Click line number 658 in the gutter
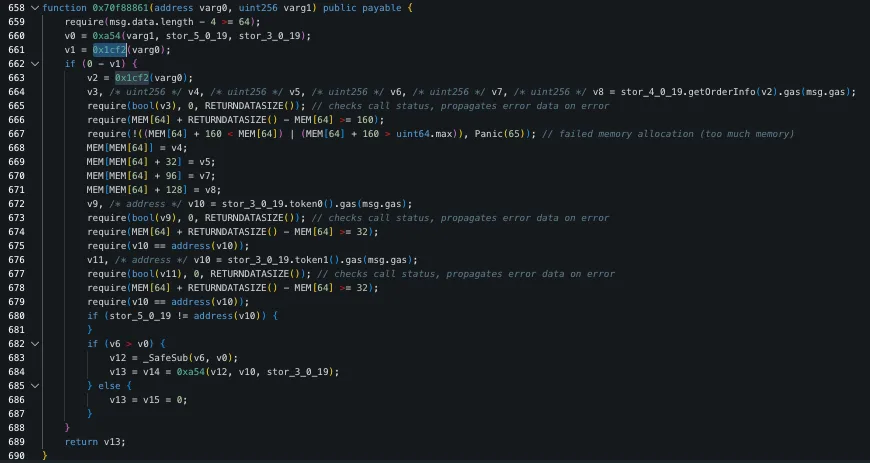The height and width of the screenshot is (463, 870). click(16, 8)
